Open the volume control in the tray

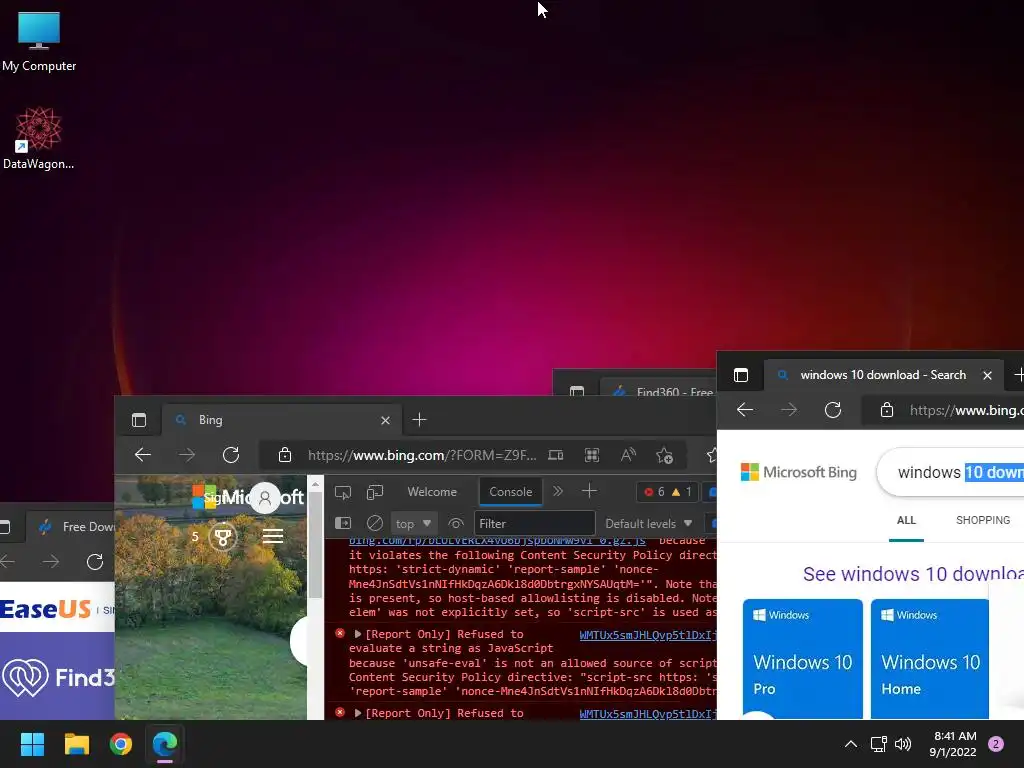tap(903, 744)
